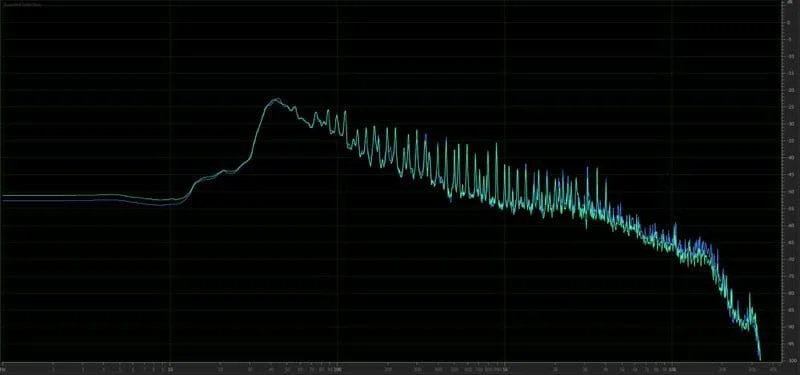Click the -45 dB label on amplitude ruler
The width and height of the screenshot is (800, 375).
[791, 174]
